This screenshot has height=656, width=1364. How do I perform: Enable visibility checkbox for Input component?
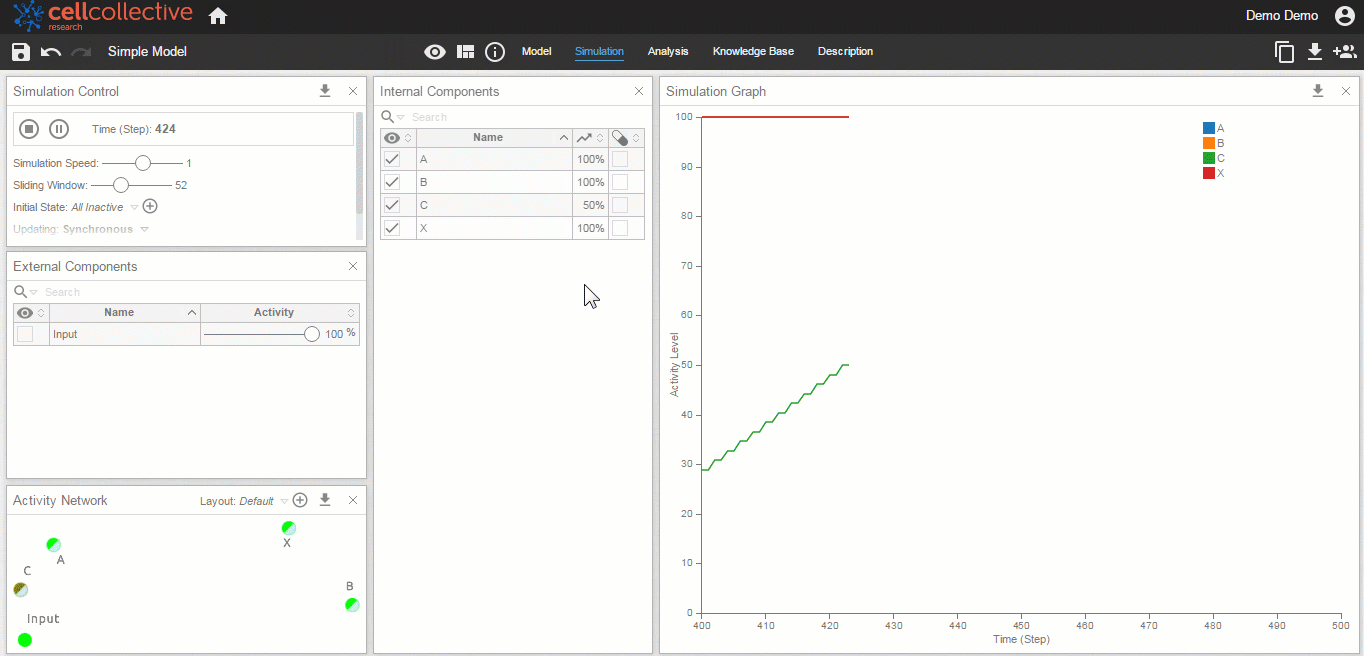pos(25,334)
